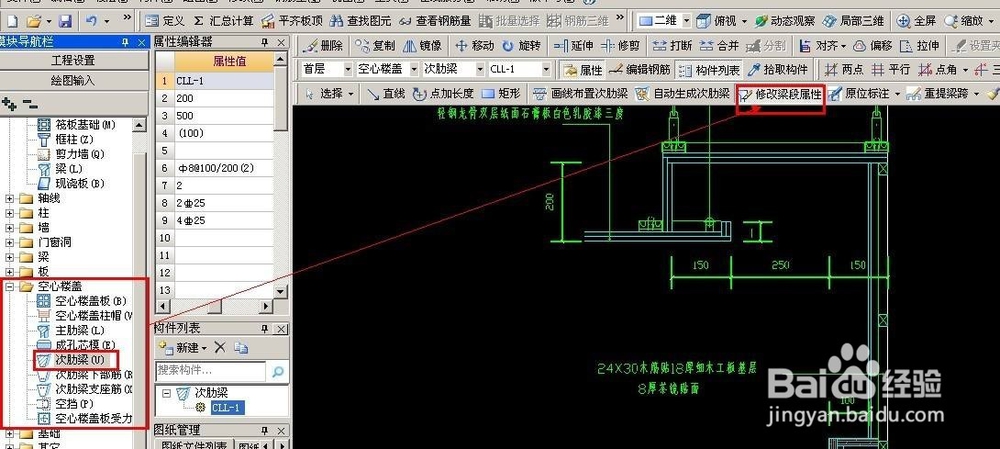Expand the 门窗洞 tree folder

[10, 242]
